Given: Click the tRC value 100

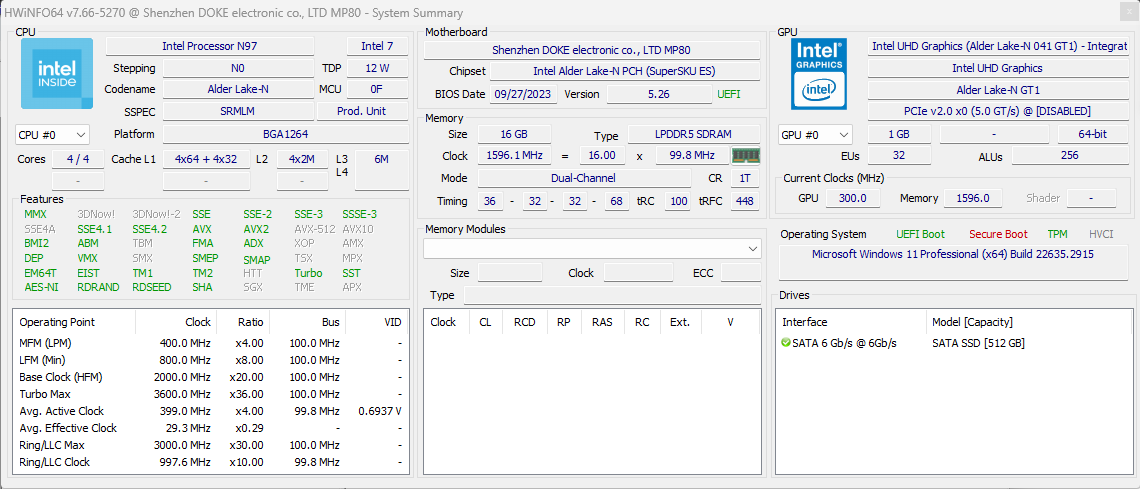Looking at the screenshot, I should 679,201.
